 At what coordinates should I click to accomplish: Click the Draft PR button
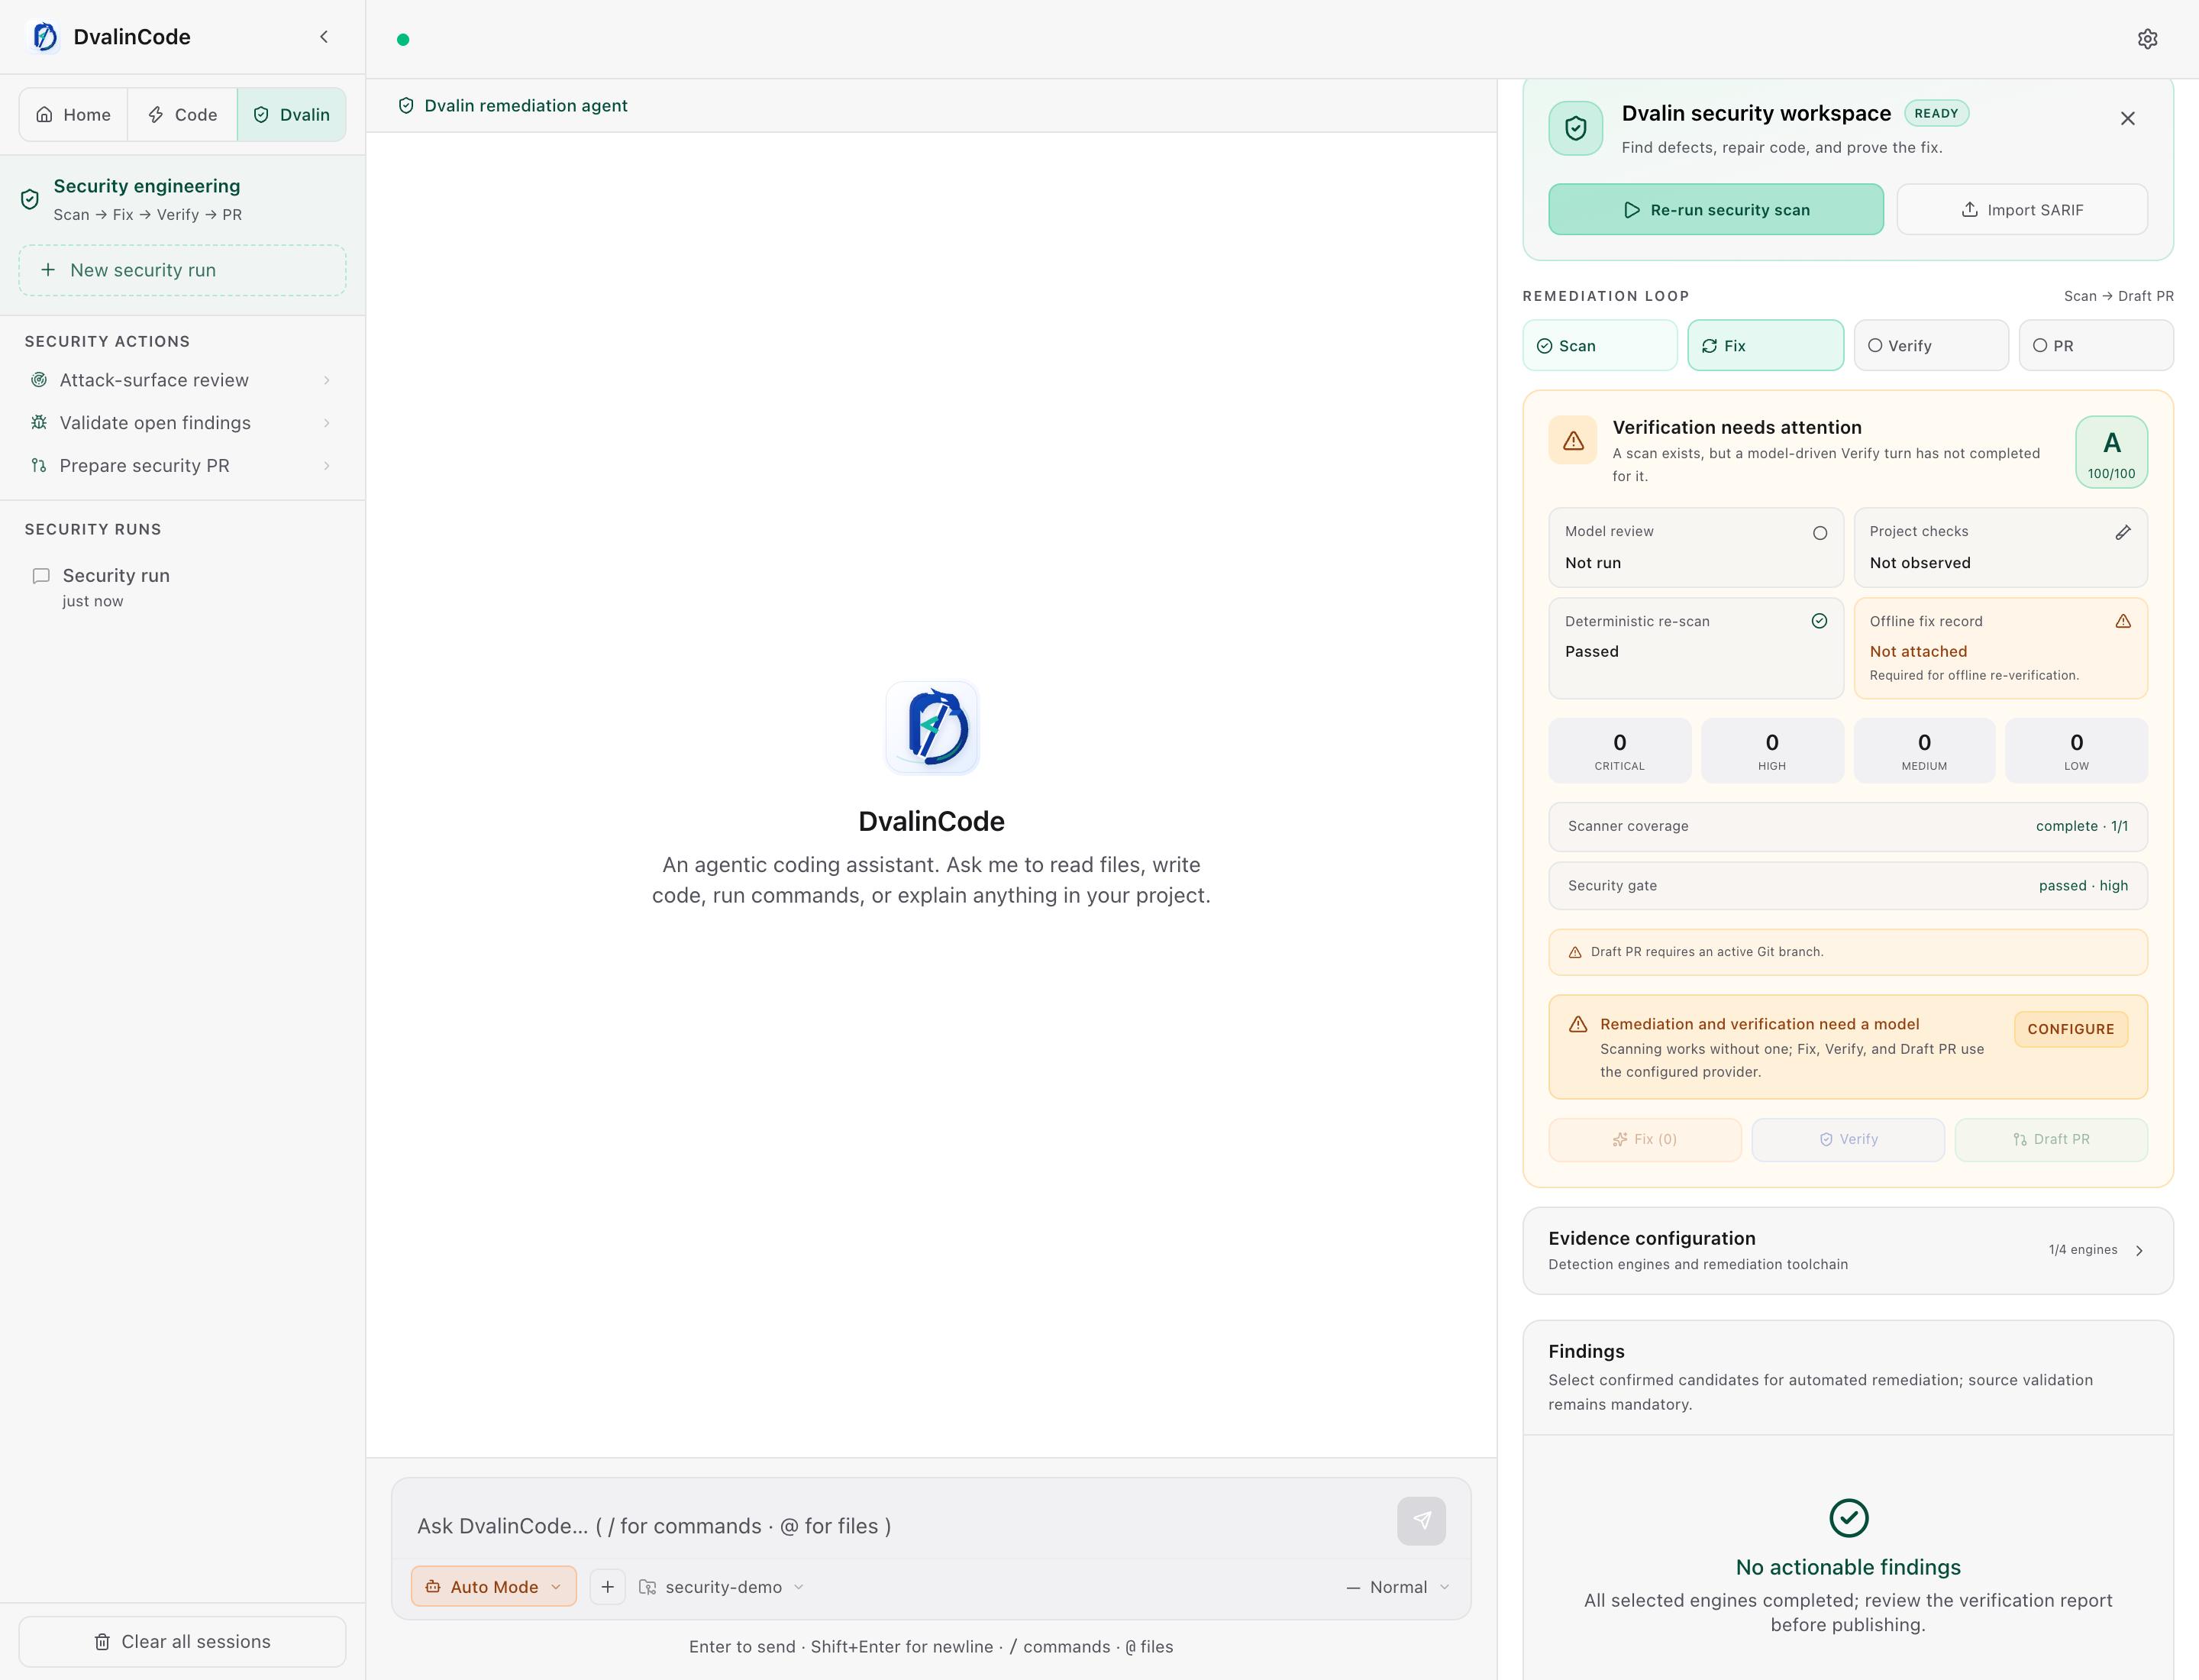click(x=2050, y=1140)
